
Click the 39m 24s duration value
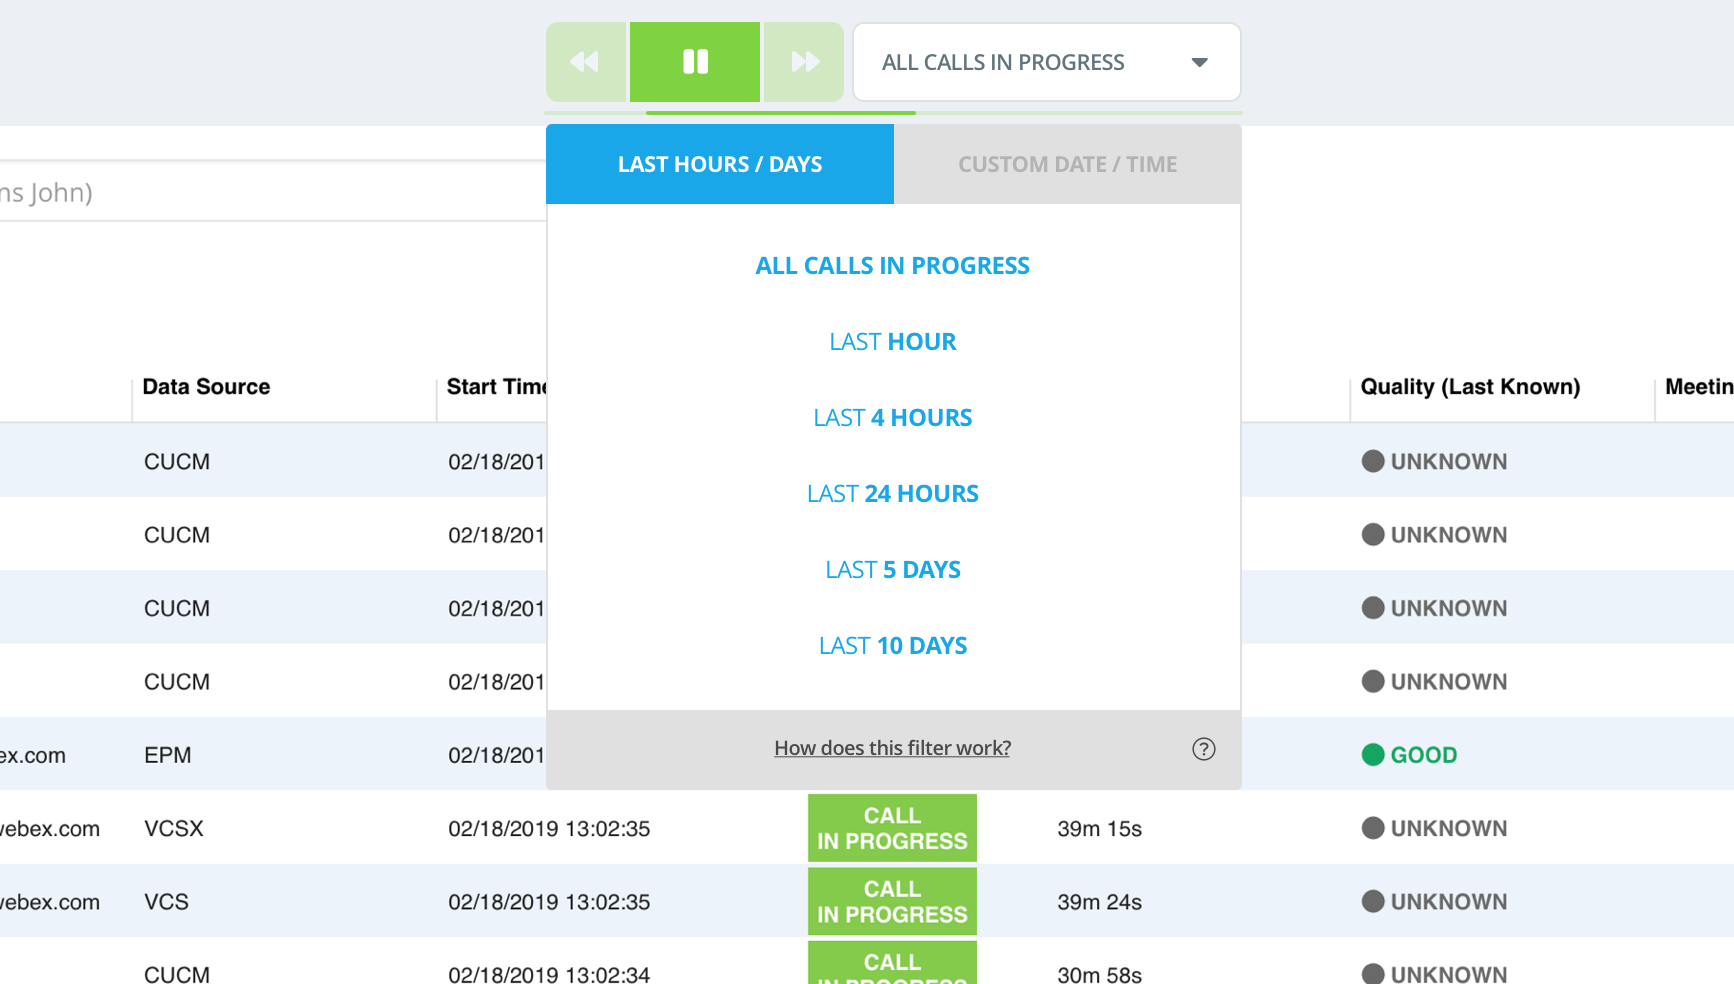point(1100,902)
